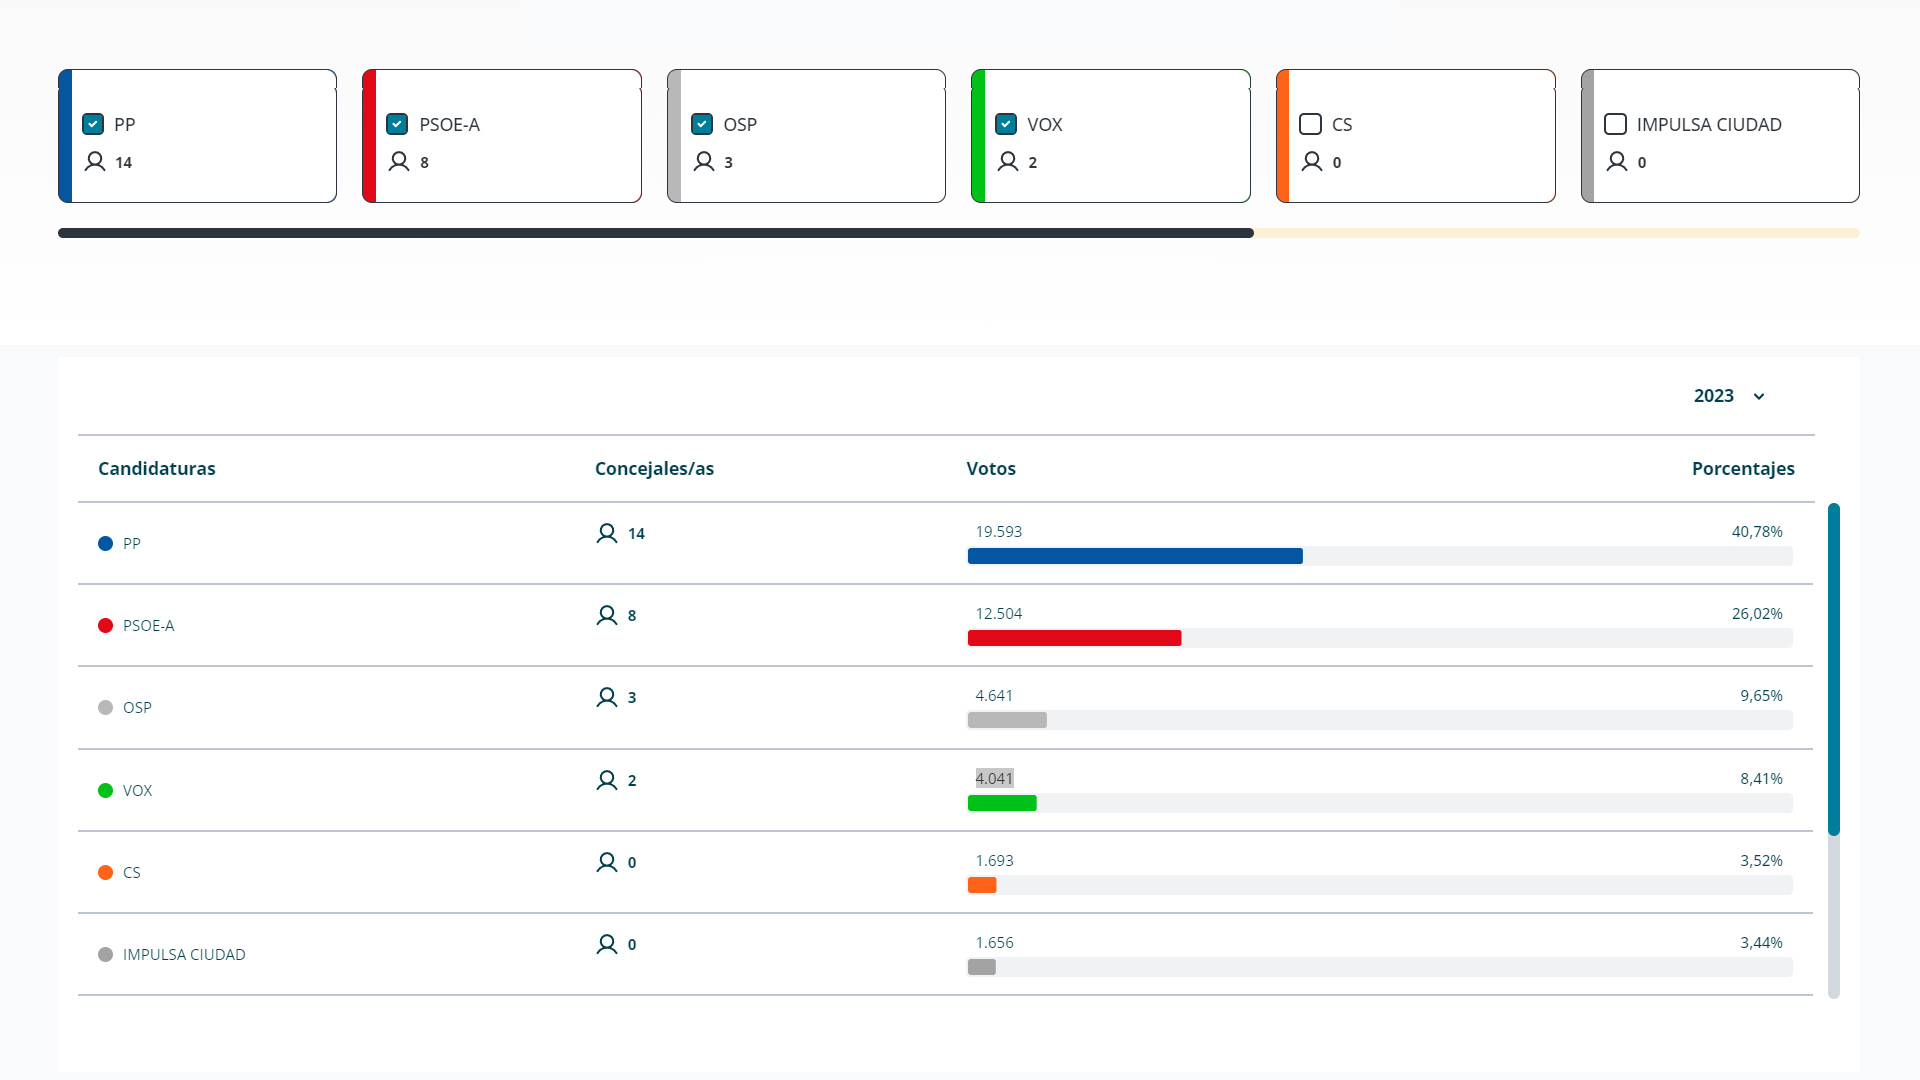The height and width of the screenshot is (1080, 1920).
Task: Enable the CS party checkbox
Action: coord(1310,124)
